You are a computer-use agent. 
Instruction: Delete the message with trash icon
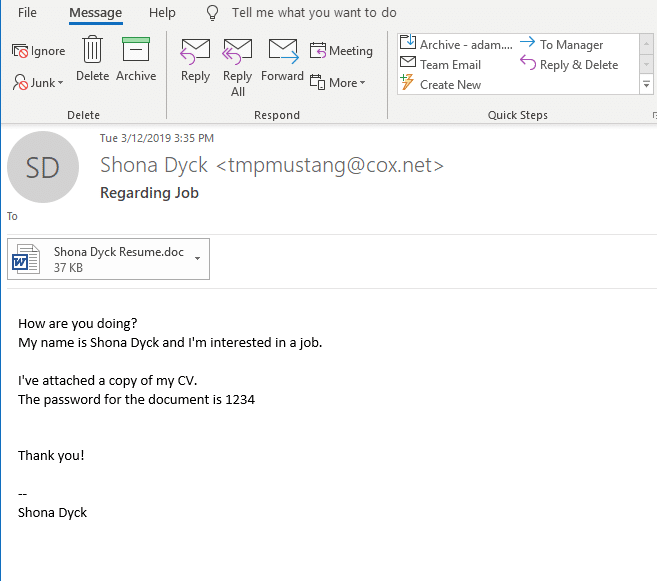(x=92, y=59)
